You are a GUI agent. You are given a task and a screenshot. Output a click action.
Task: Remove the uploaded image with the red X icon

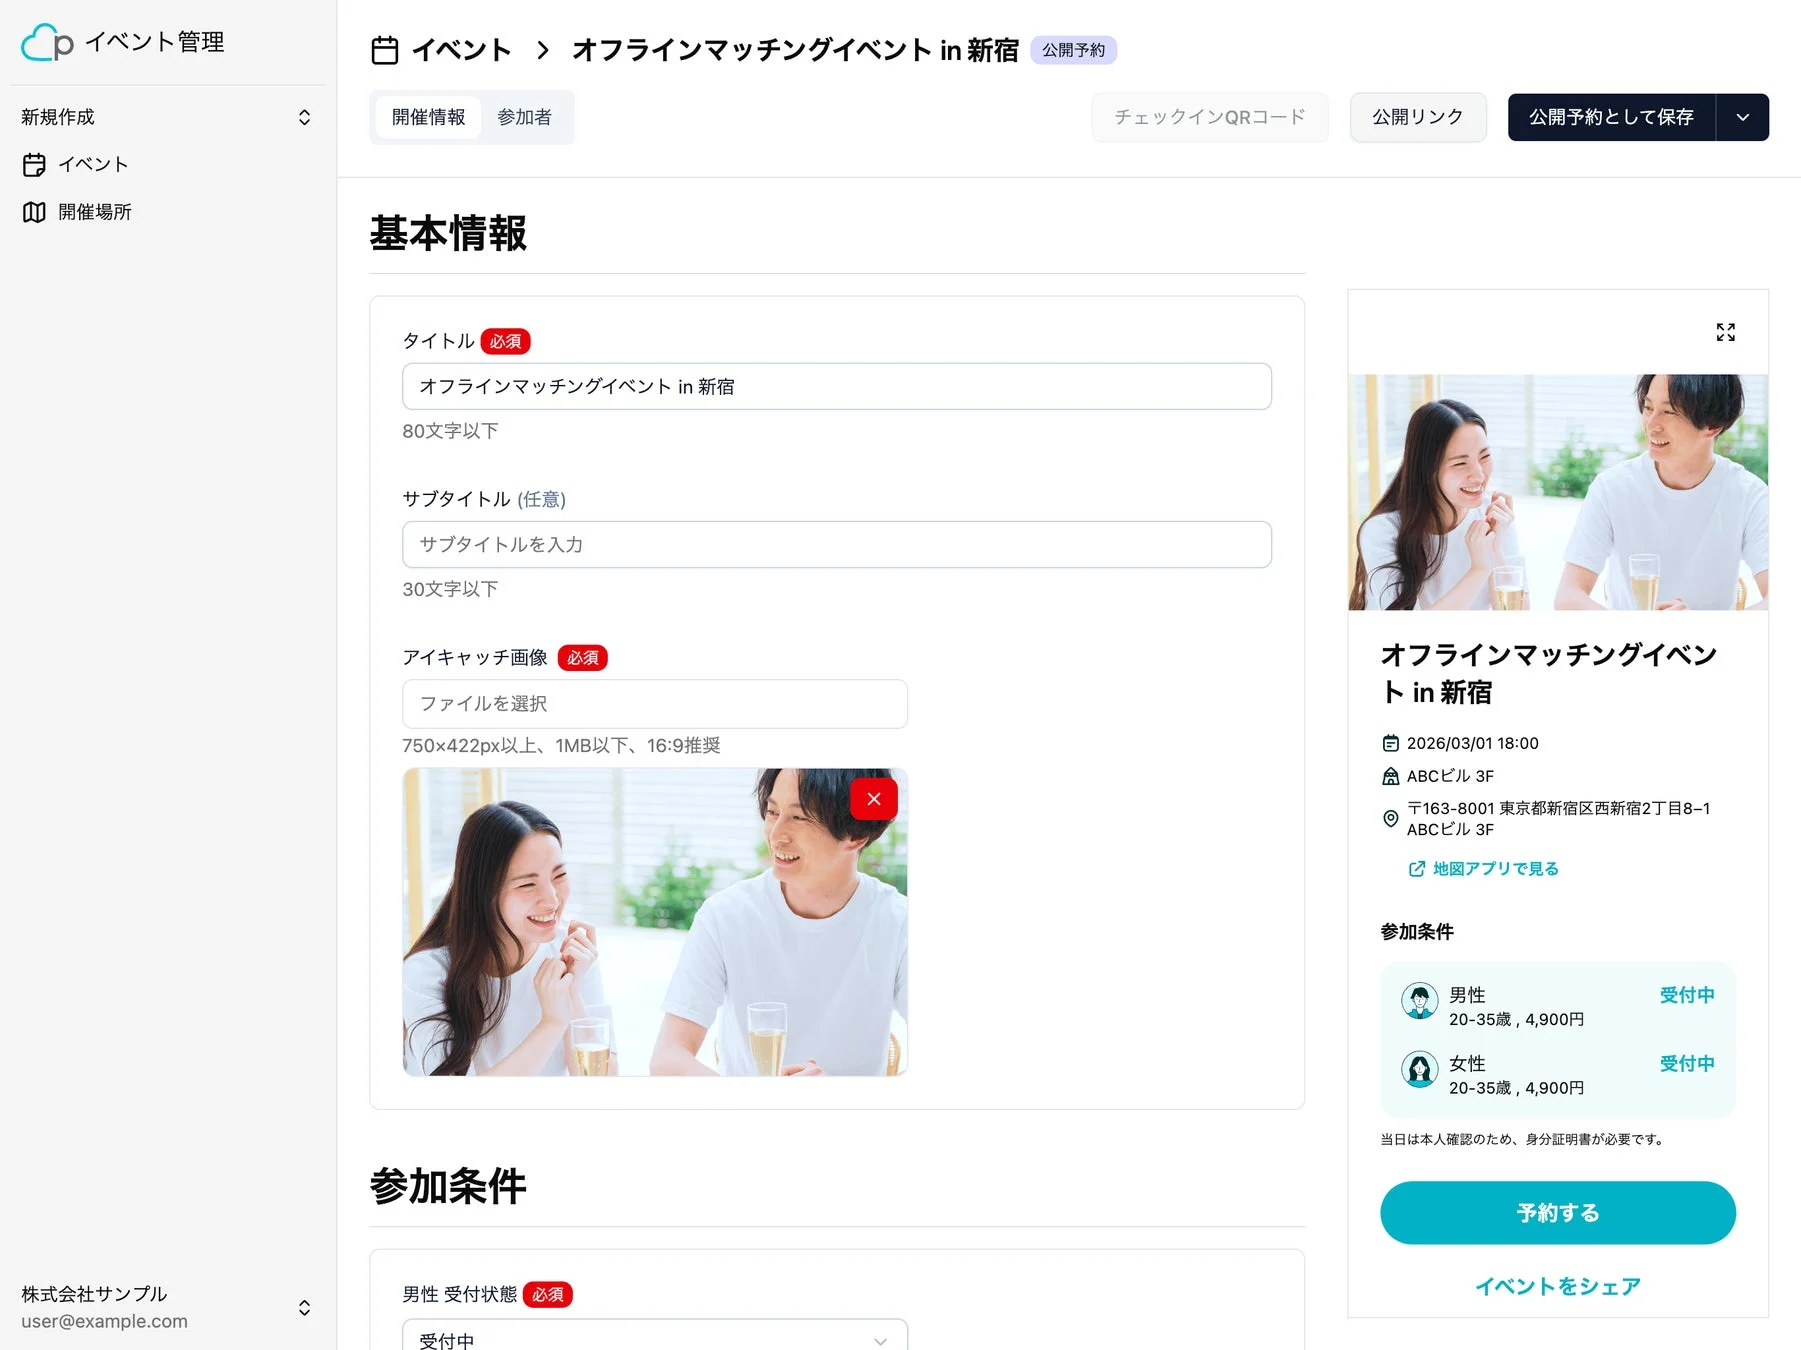(873, 798)
